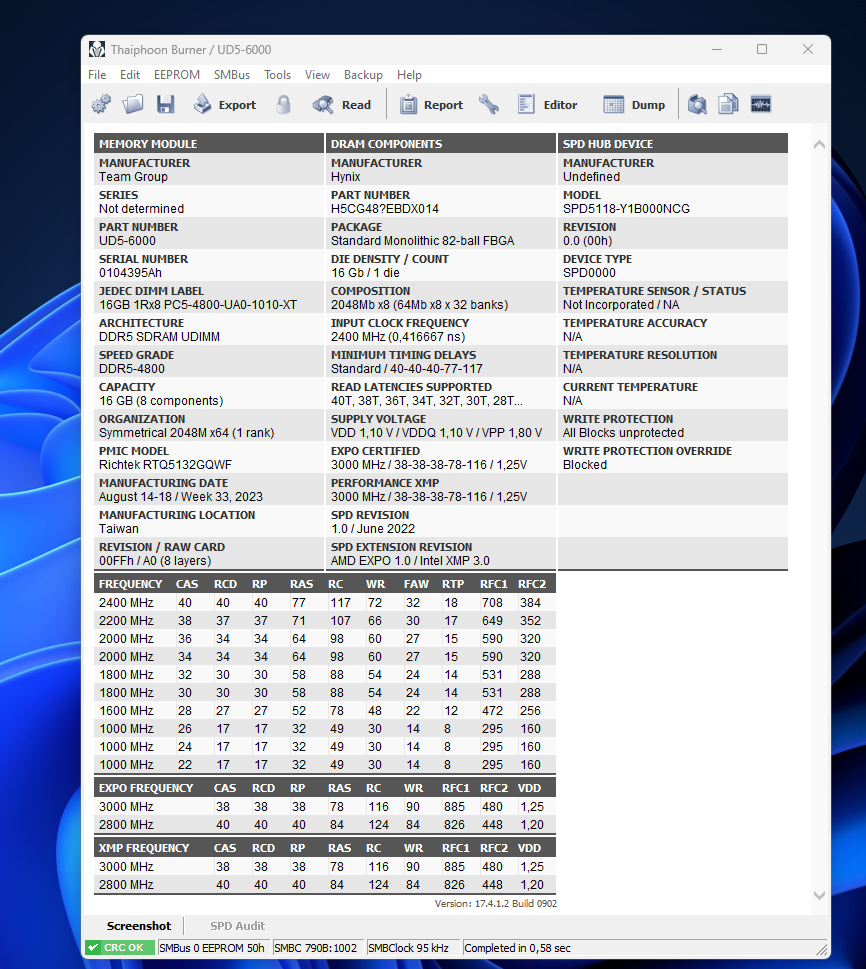The image size is (866, 969).
Task: Open the File menu
Action: [x=97, y=75]
